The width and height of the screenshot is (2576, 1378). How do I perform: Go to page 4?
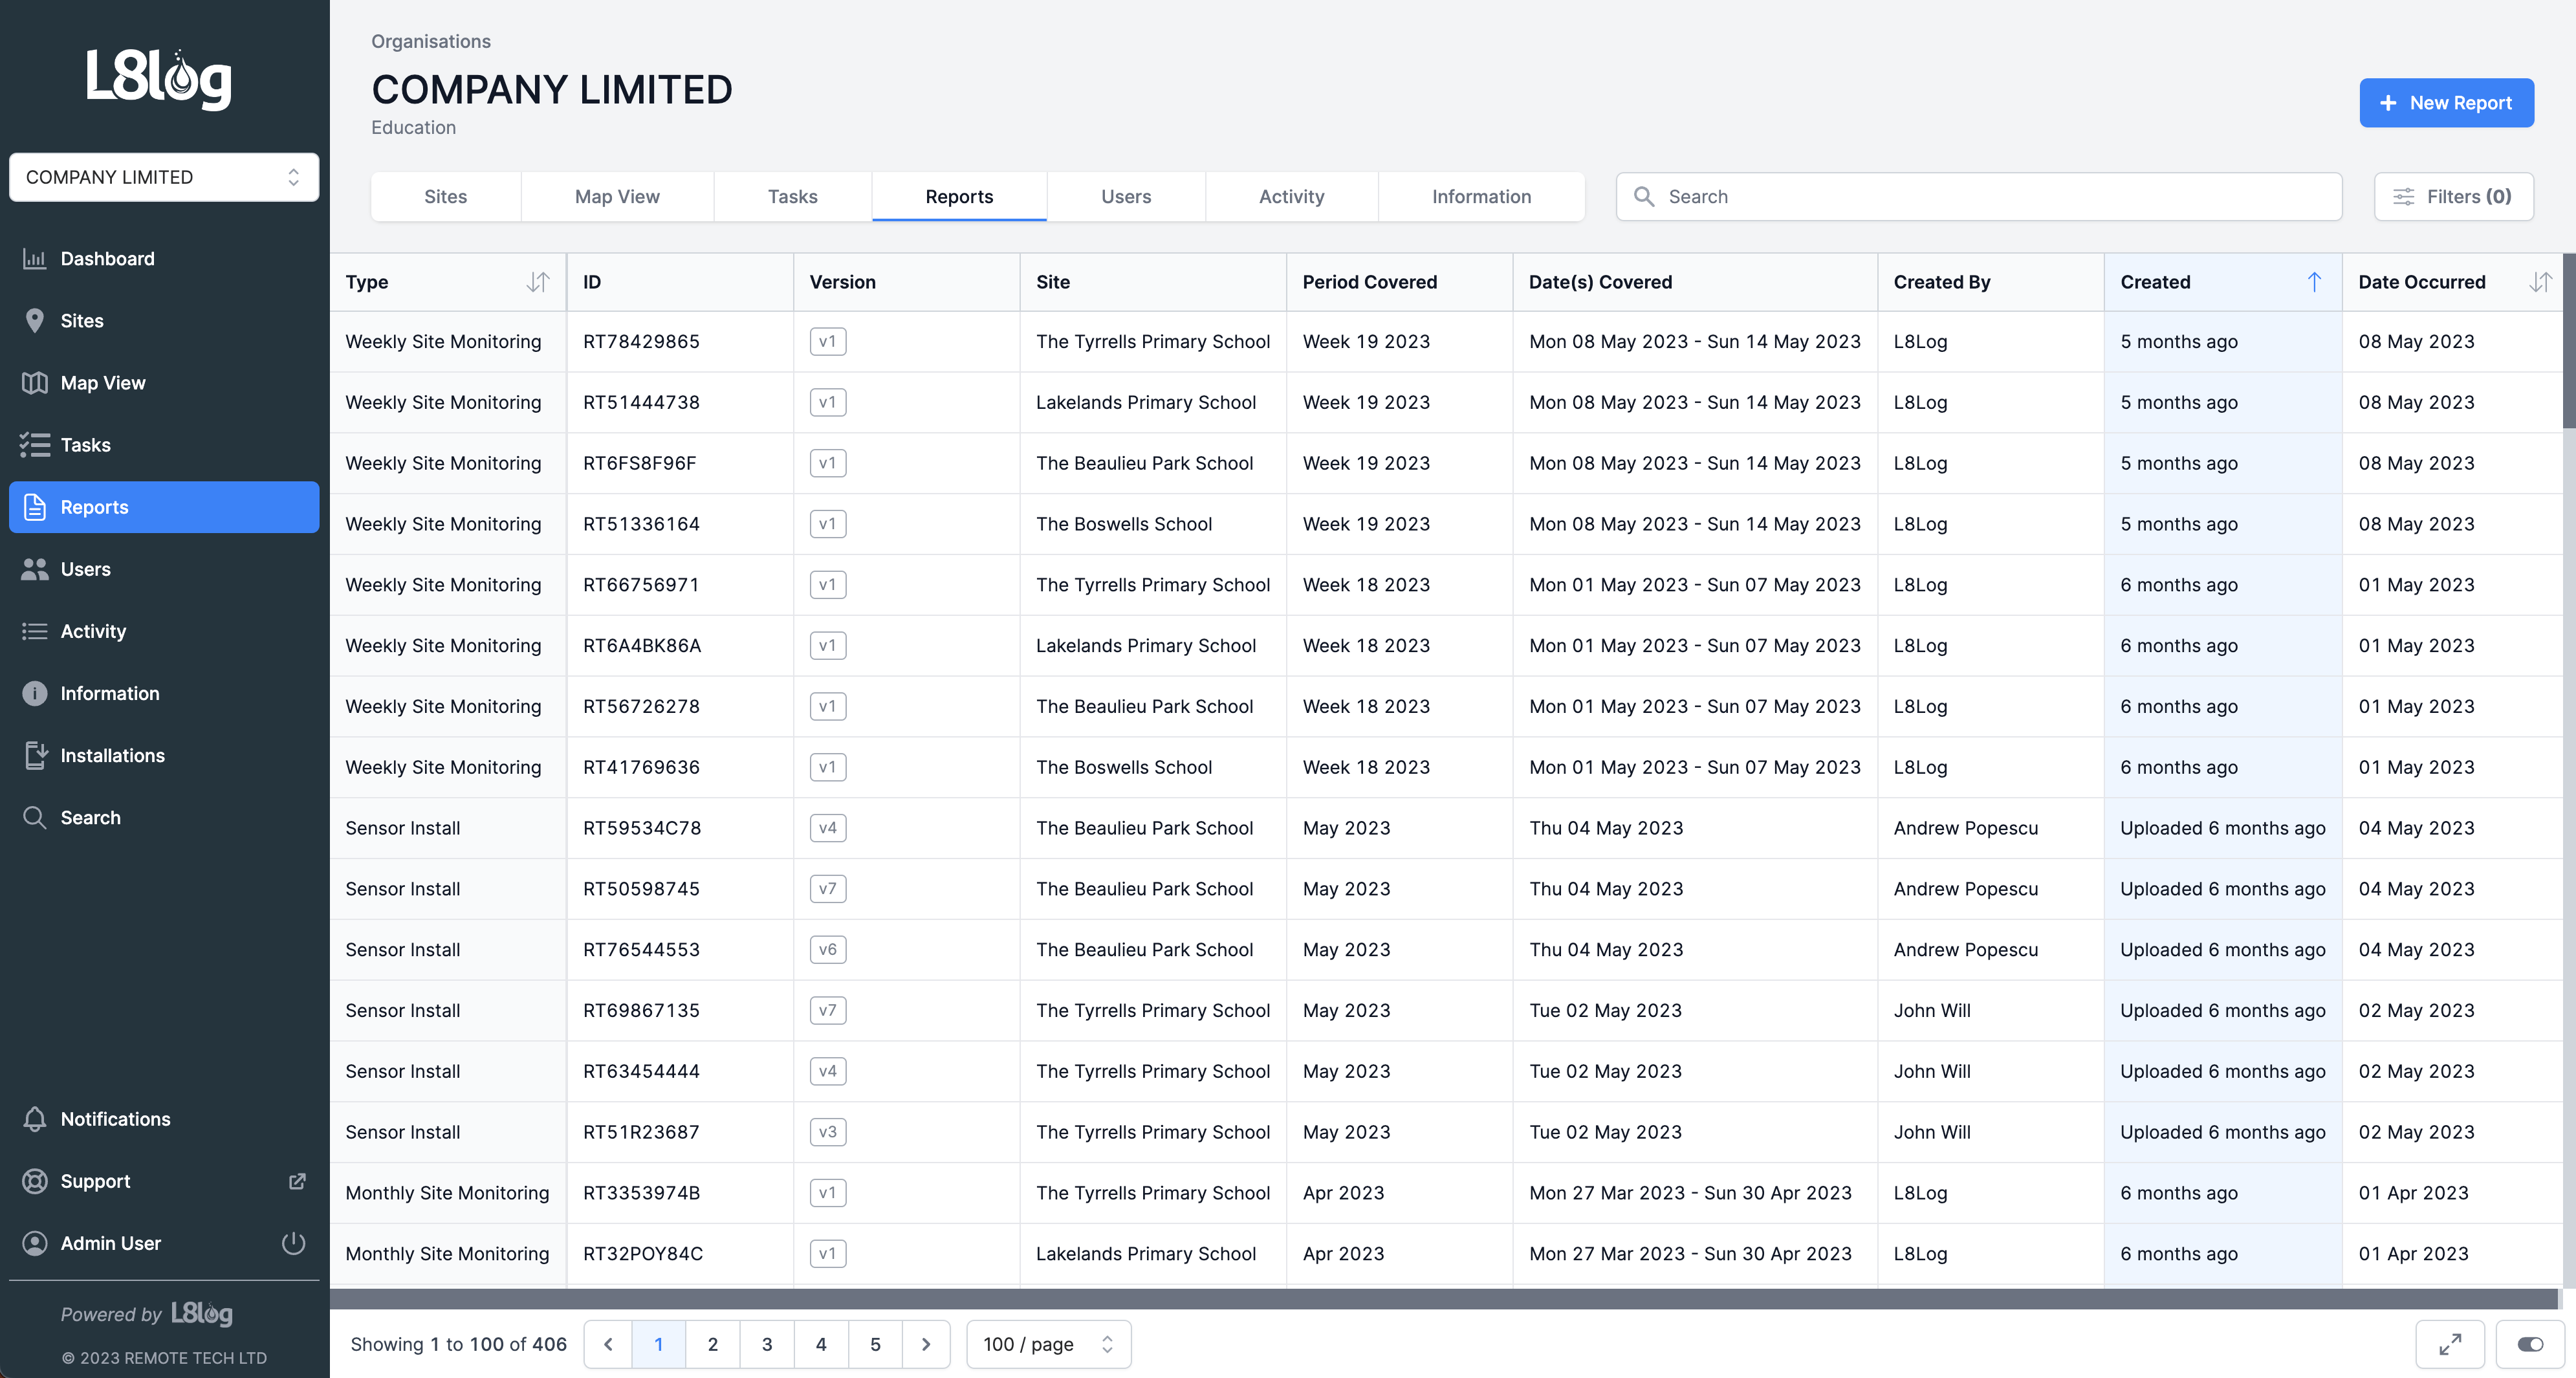coord(821,1344)
